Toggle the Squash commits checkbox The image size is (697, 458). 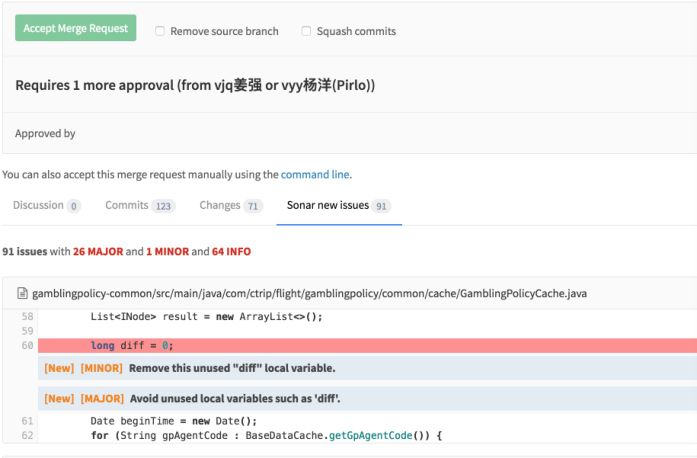pyautogui.click(x=306, y=31)
